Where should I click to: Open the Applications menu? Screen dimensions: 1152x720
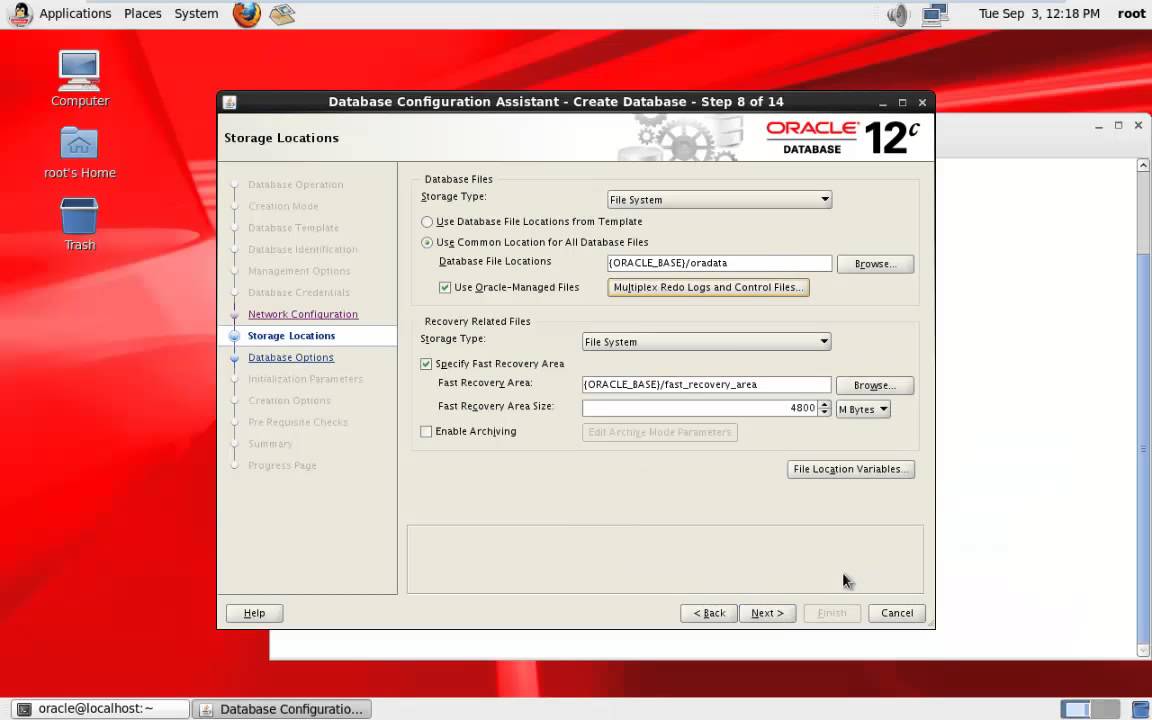[75, 14]
